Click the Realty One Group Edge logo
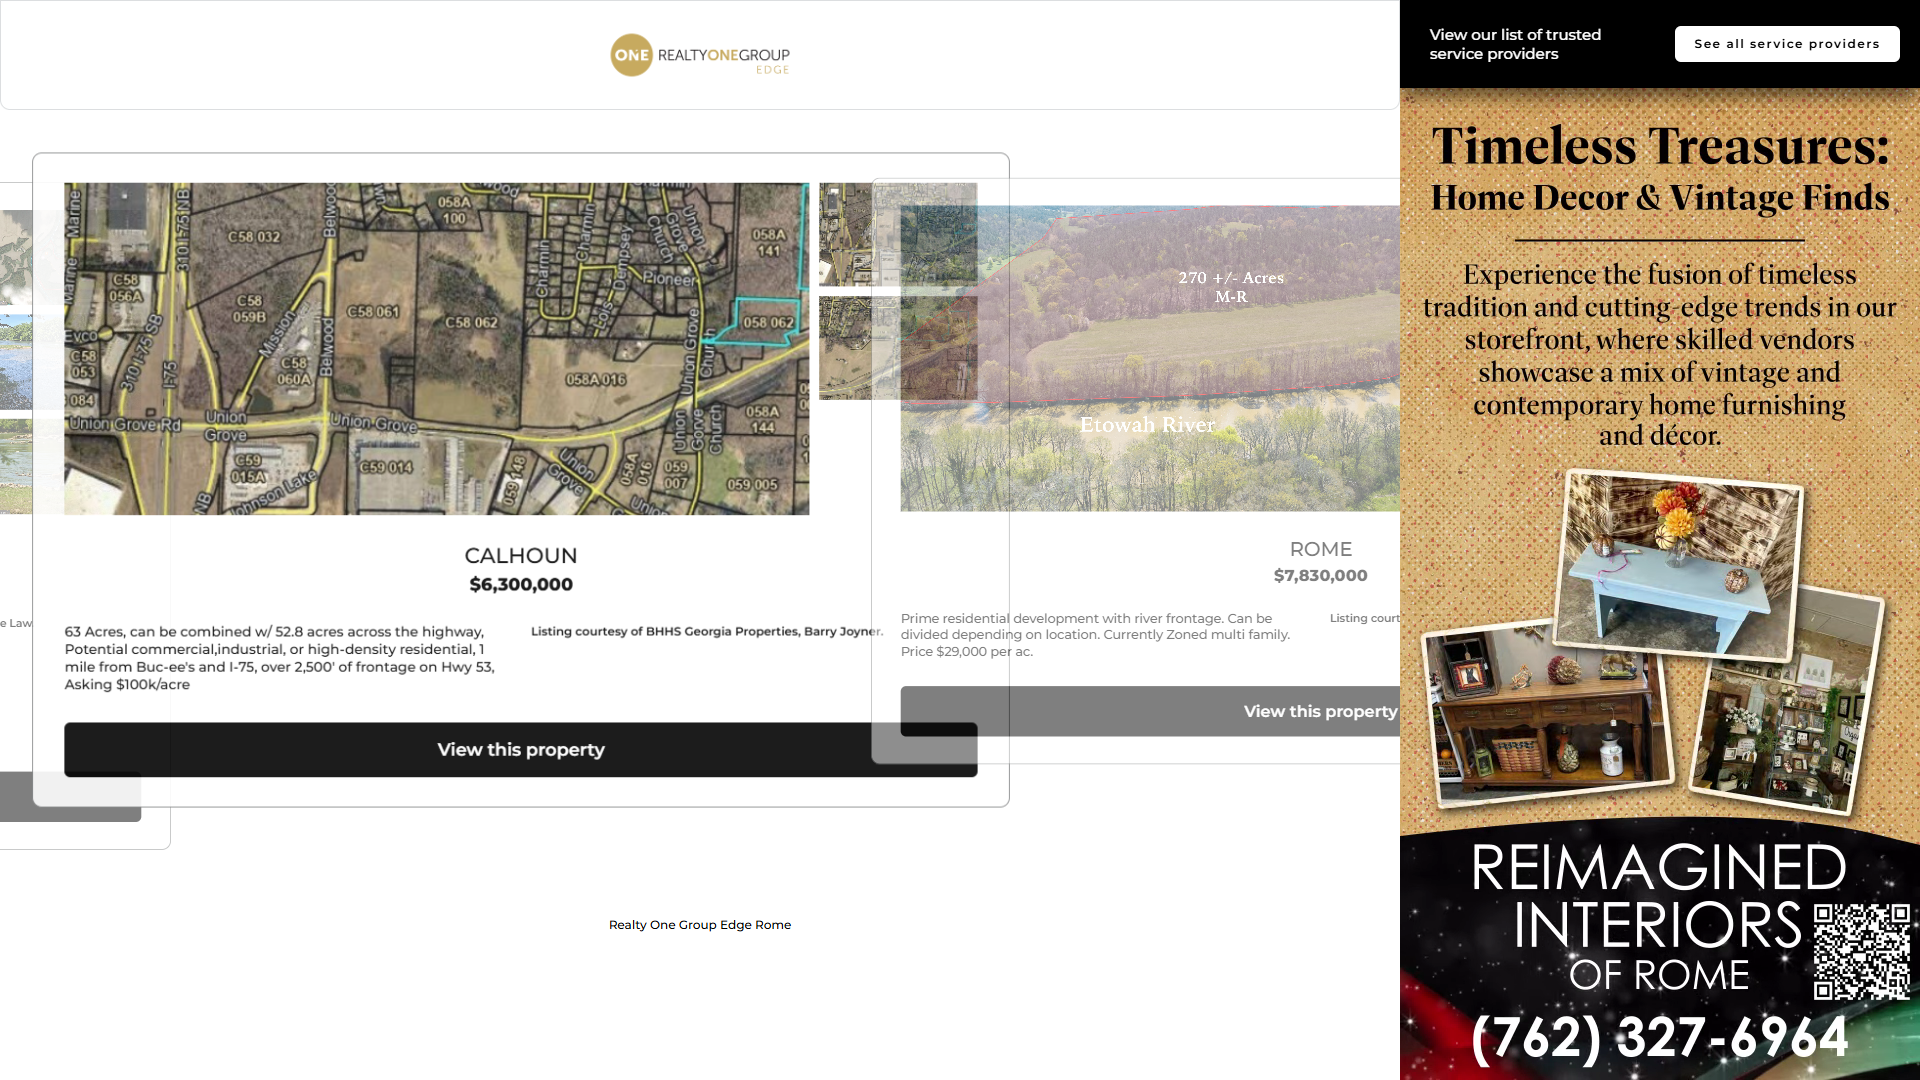The height and width of the screenshot is (1080, 1920). pyautogui.click(x=700, y=56)
